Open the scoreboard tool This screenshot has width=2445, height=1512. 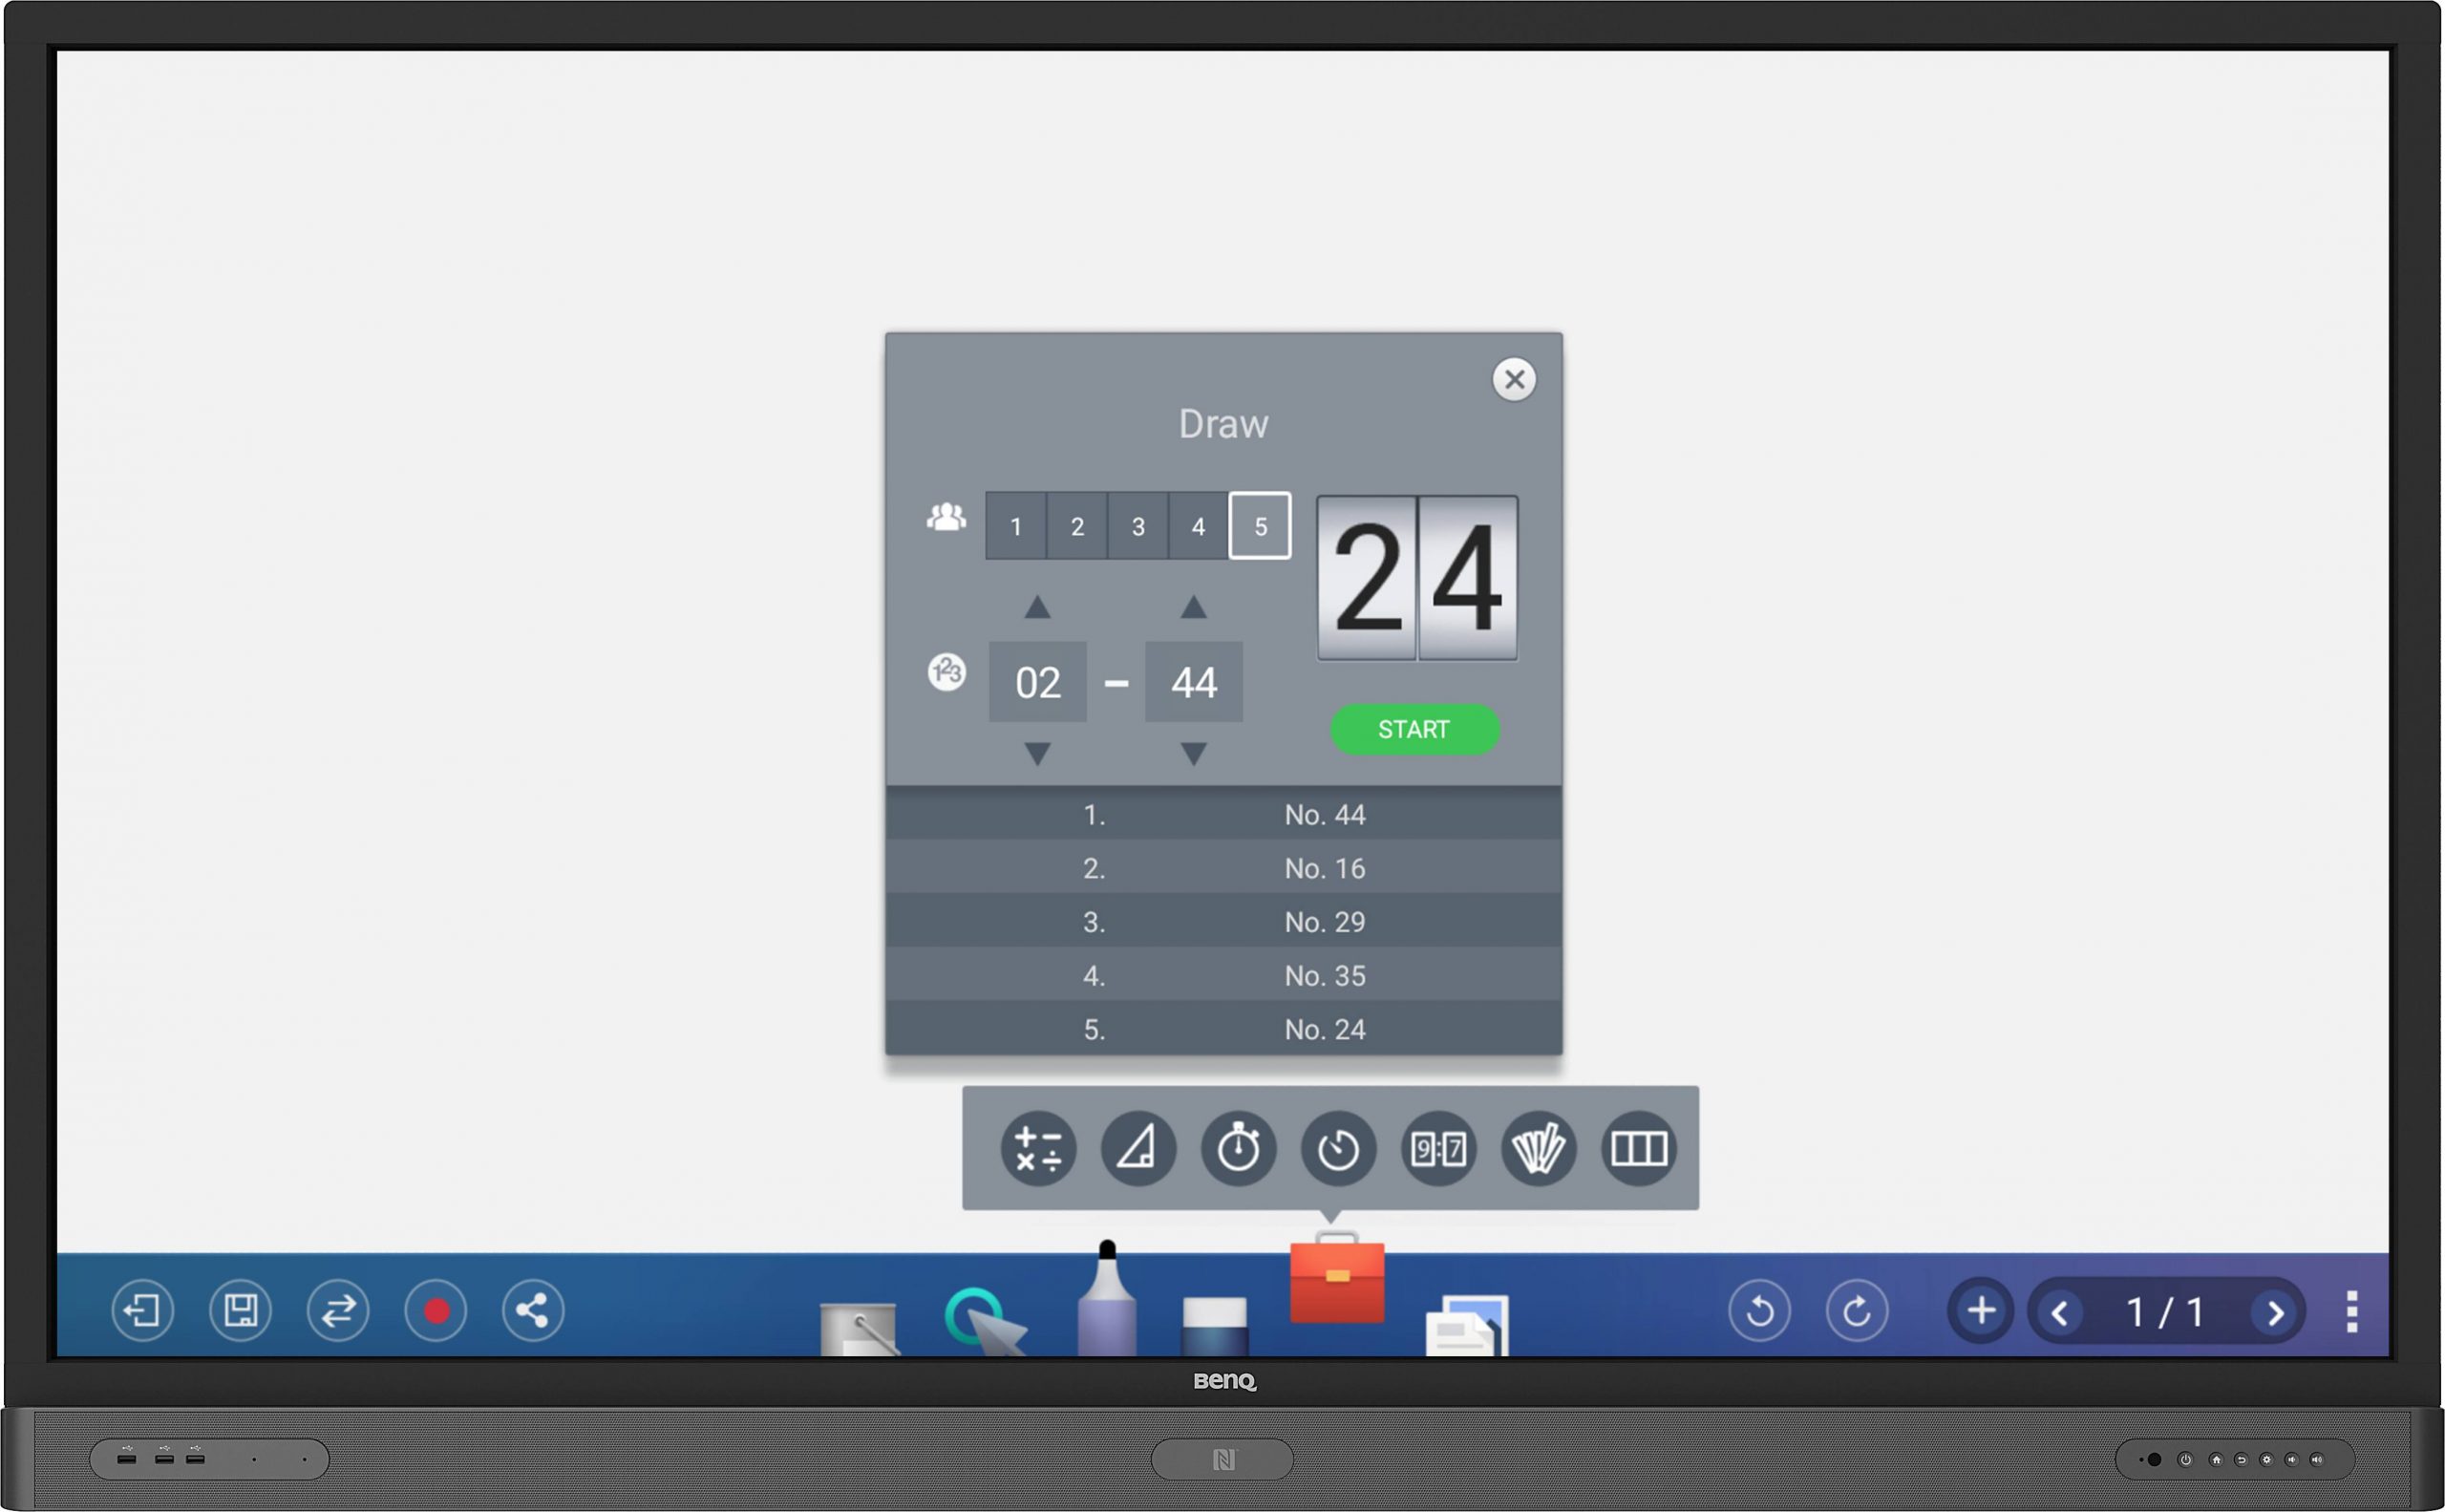(x=1438, y=1148)
